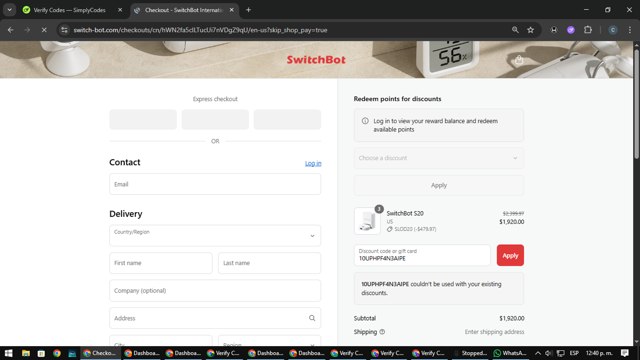640x360 pixels.
Task: Click the SwitchBot logo
Action: click(316, 60)
